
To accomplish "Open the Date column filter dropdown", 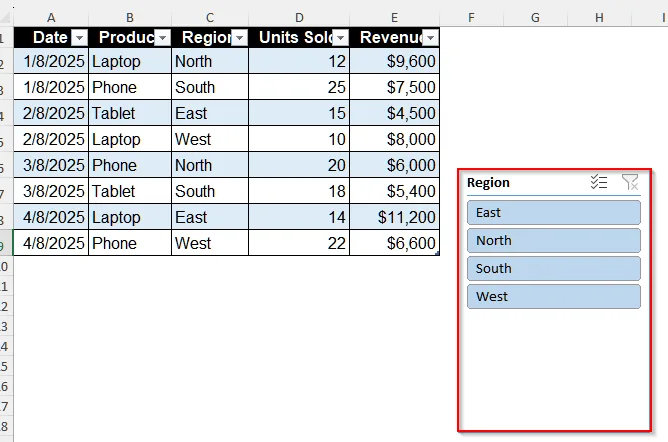I will 79,38.
